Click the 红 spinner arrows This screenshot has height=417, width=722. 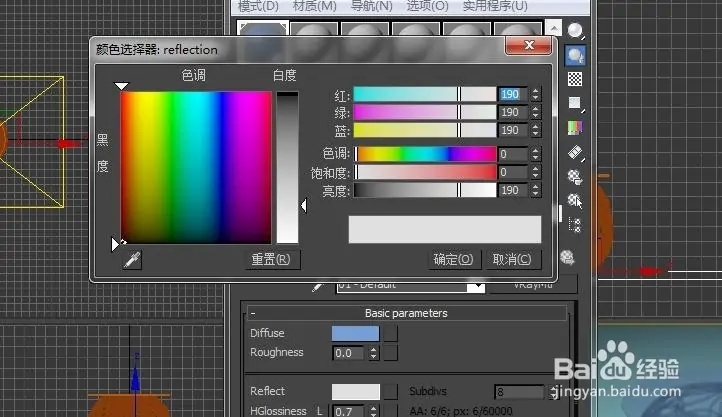(x=535, y=94)
